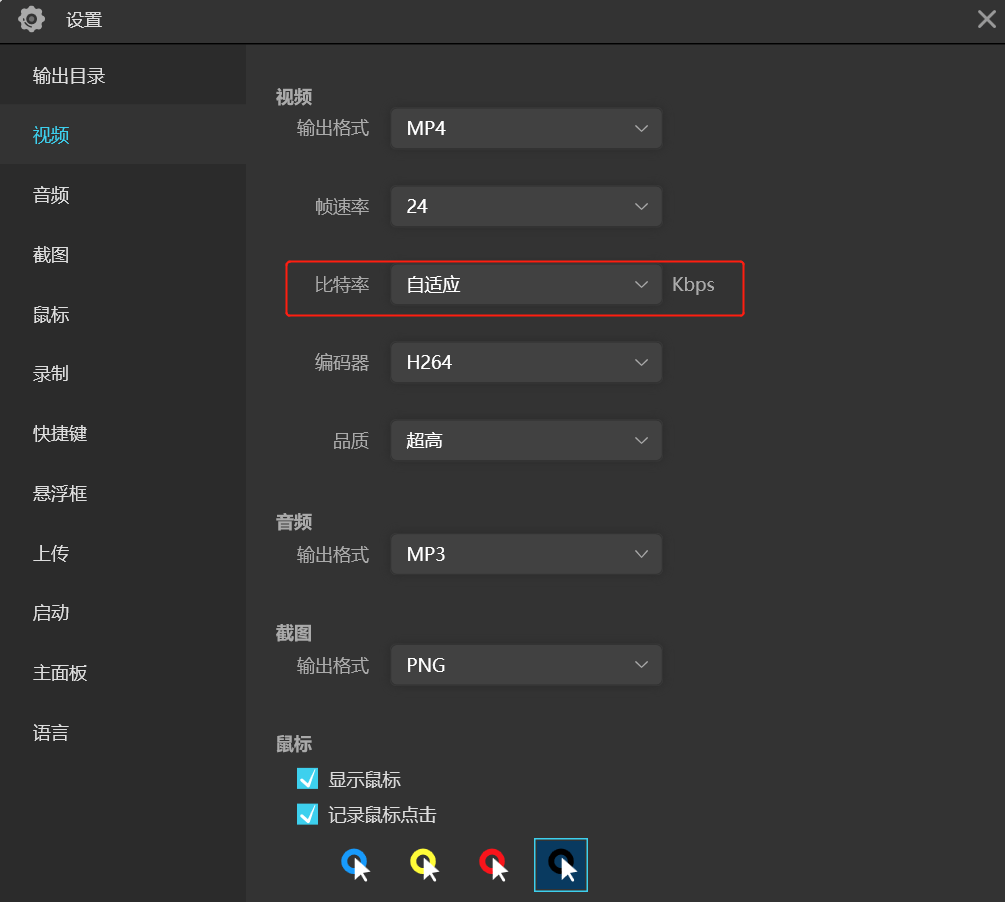Open the 品质 超高 dropdown
Screen dimensions: 1005x902
pyautogui.click(x=526, y=440)
